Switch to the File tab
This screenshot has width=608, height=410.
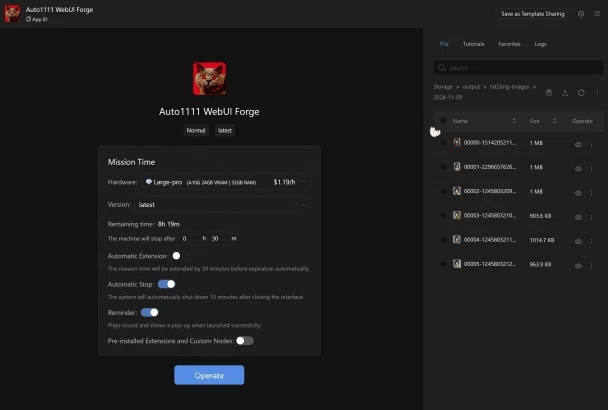click(x=444, y=44)
